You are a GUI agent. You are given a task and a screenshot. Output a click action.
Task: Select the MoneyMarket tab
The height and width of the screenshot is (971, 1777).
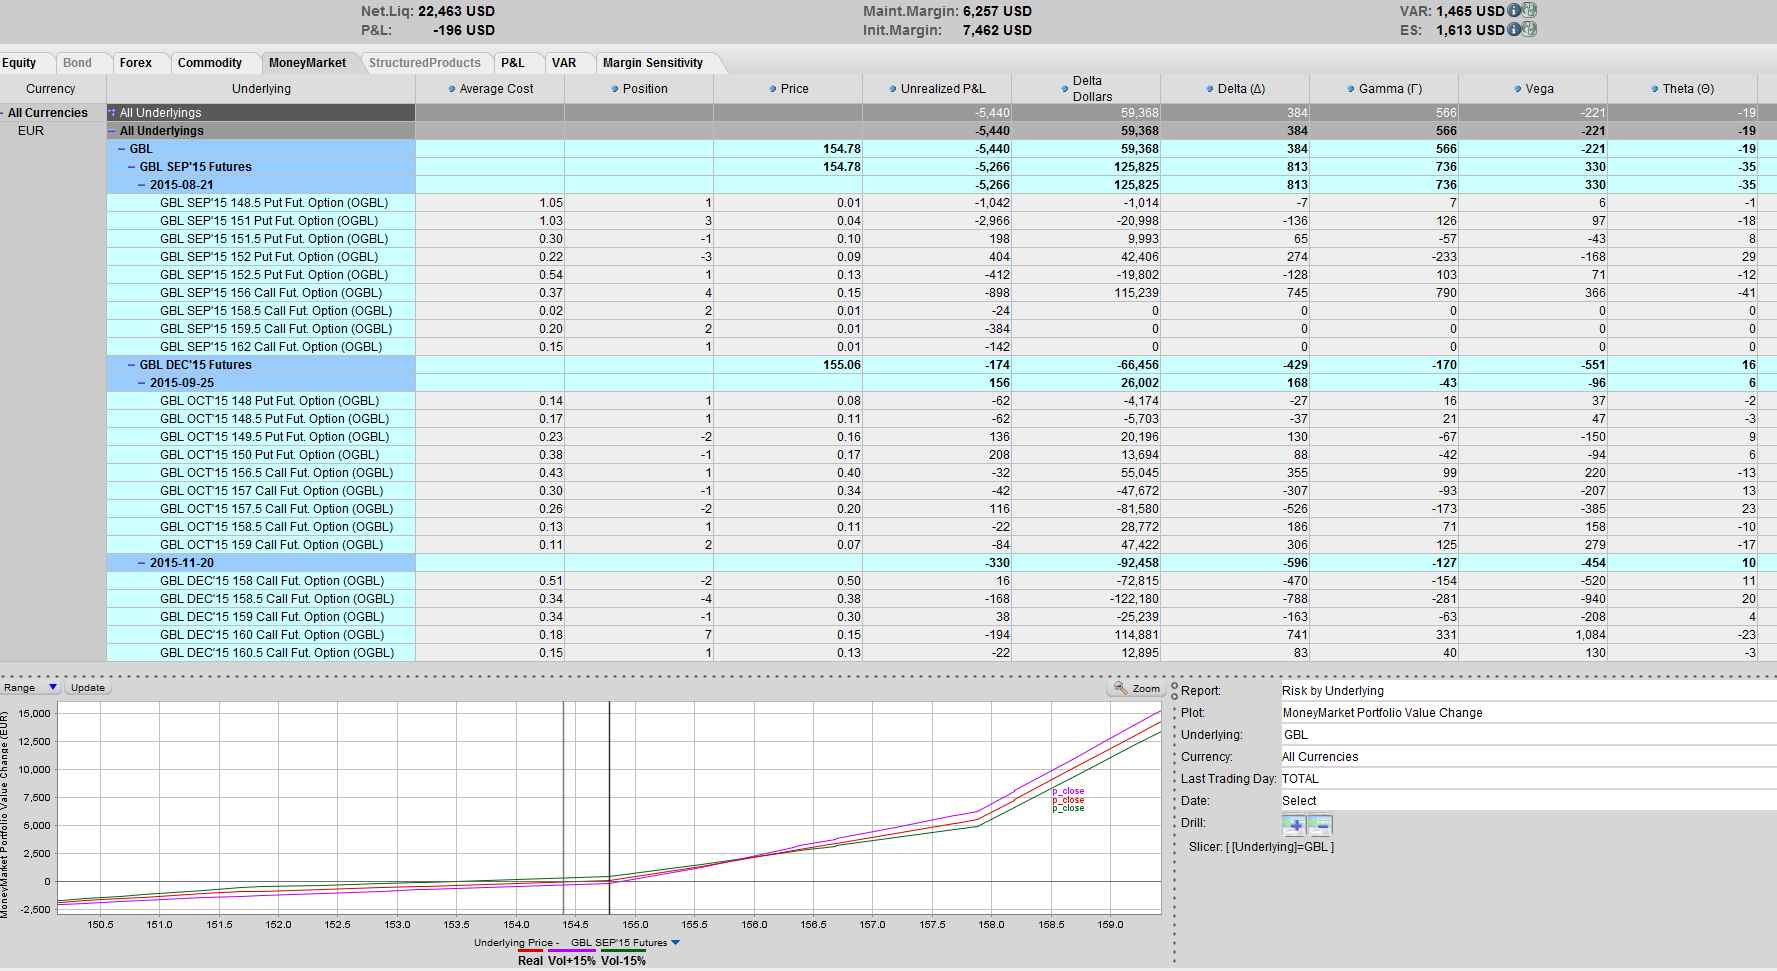tap(308, 63)
